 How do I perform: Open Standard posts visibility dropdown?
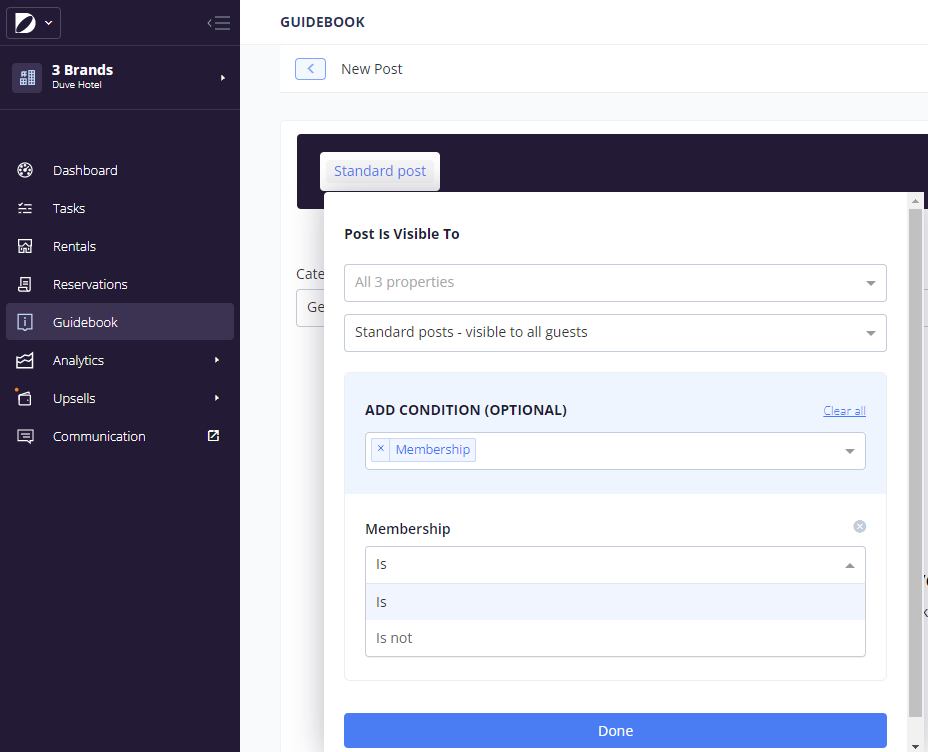click(614, 333)
